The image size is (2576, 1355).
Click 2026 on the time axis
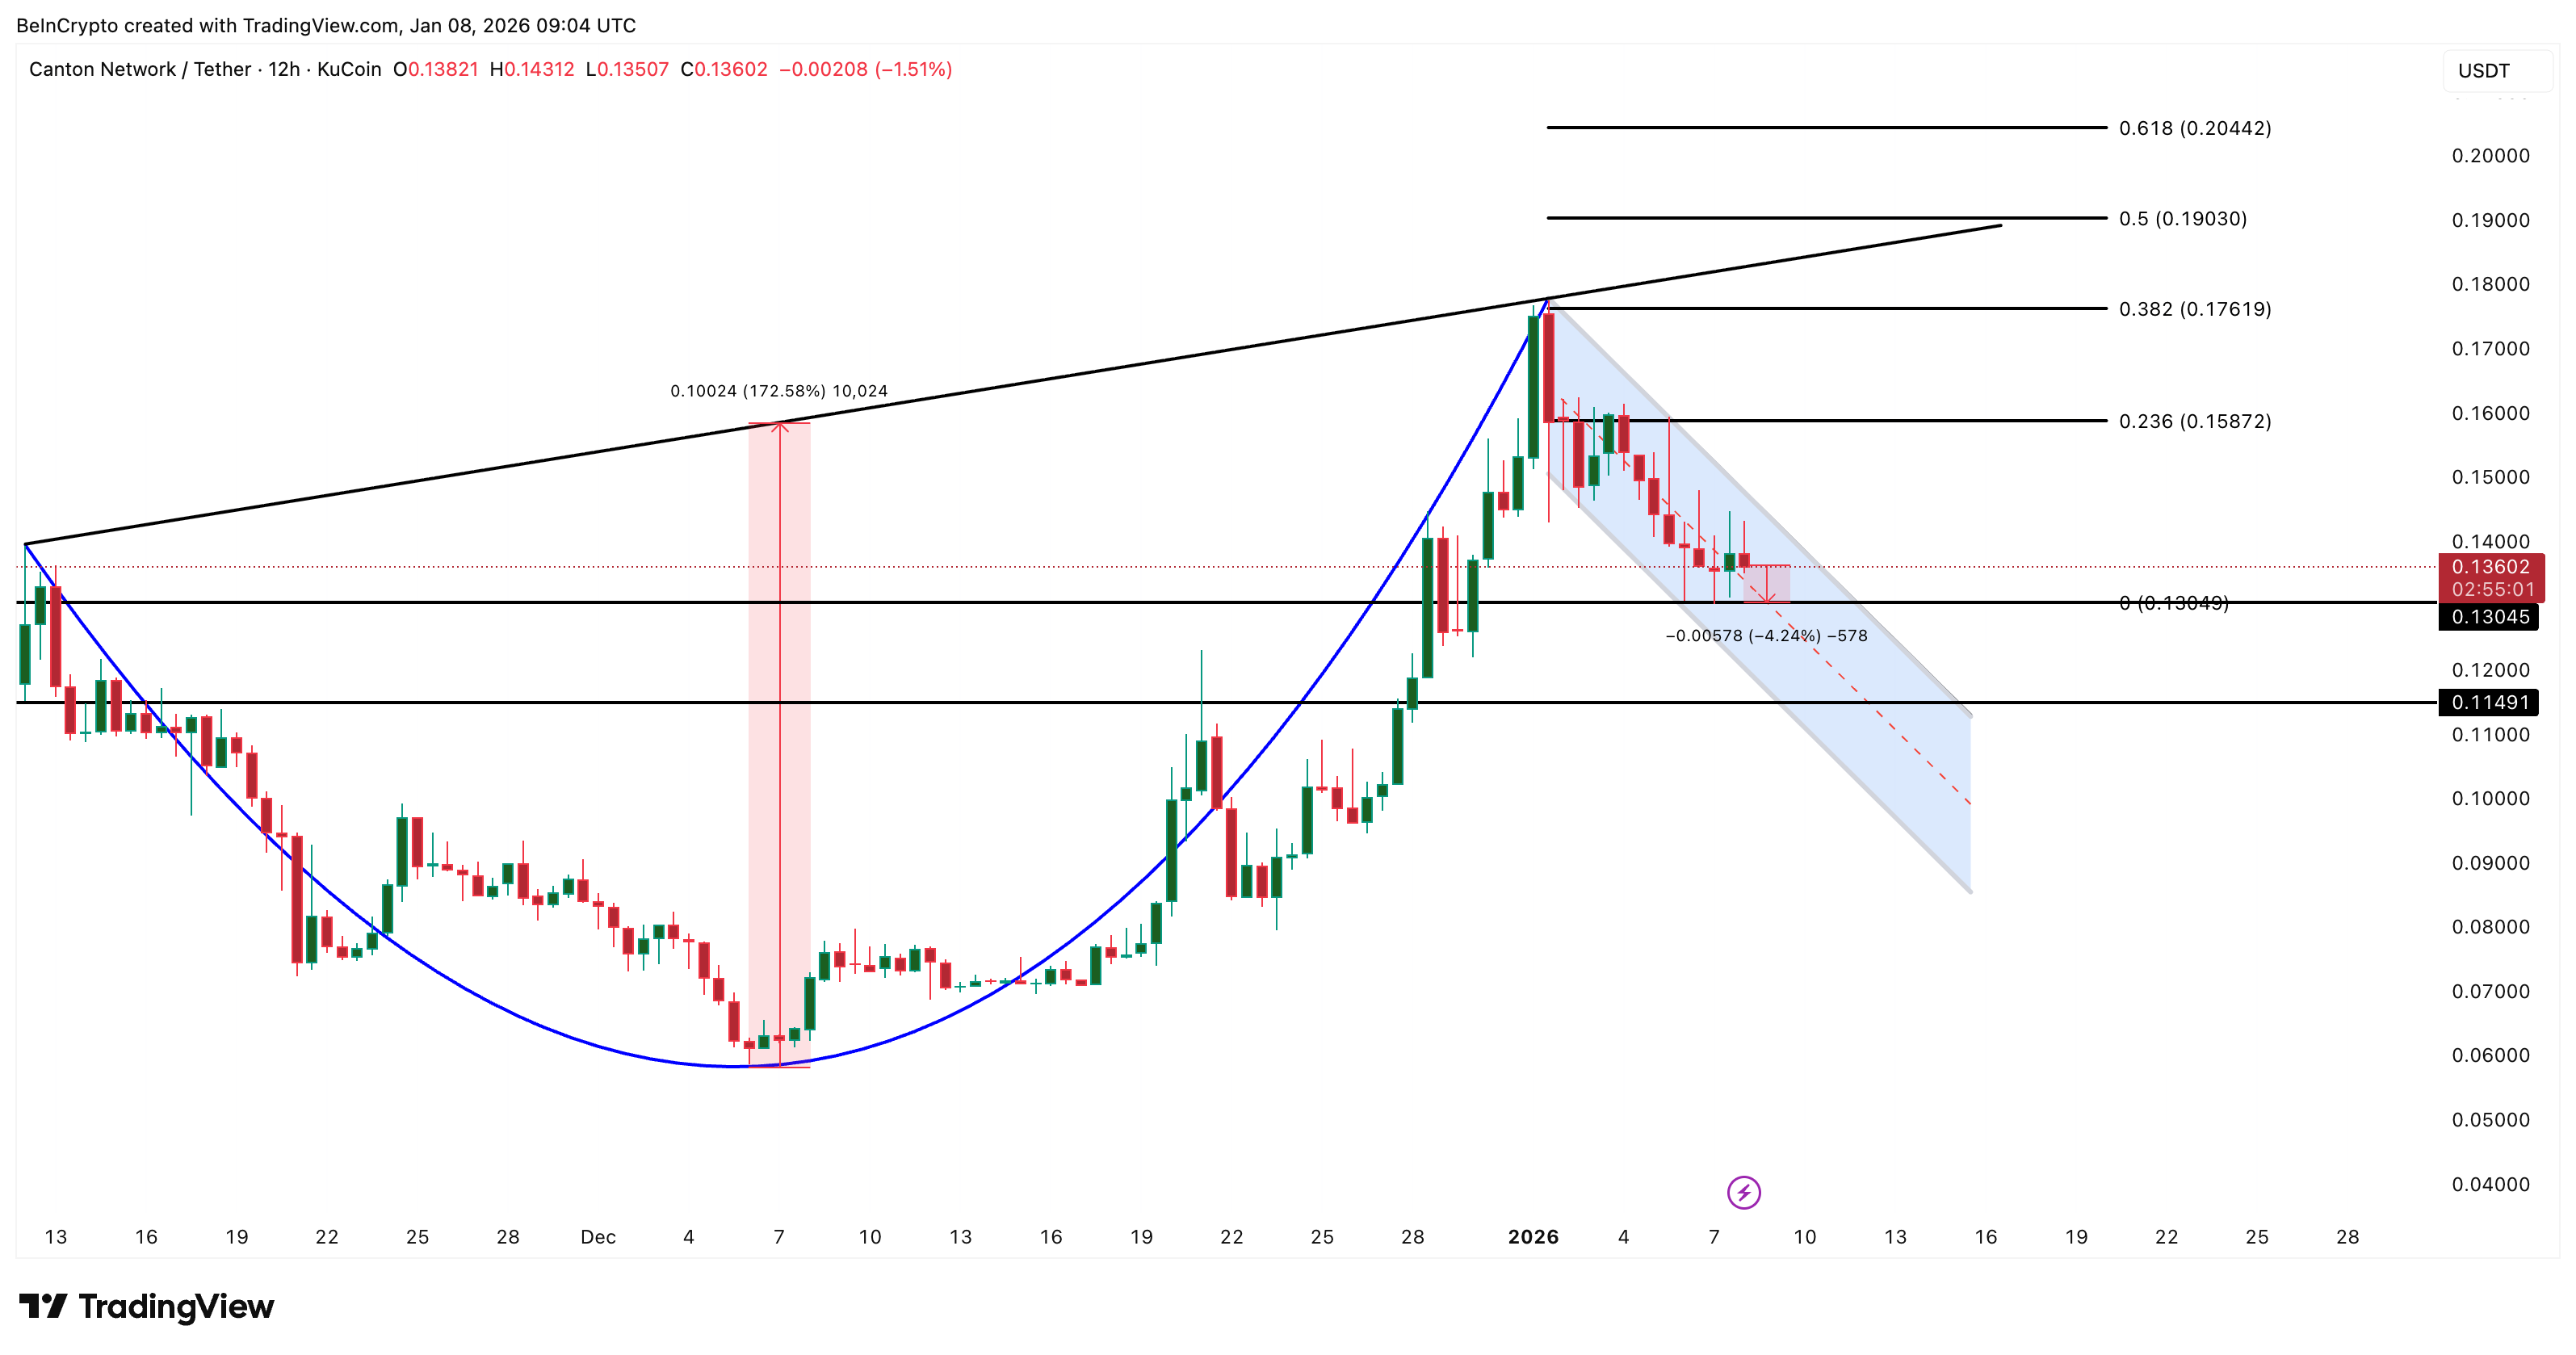tap(1534, 1236)
